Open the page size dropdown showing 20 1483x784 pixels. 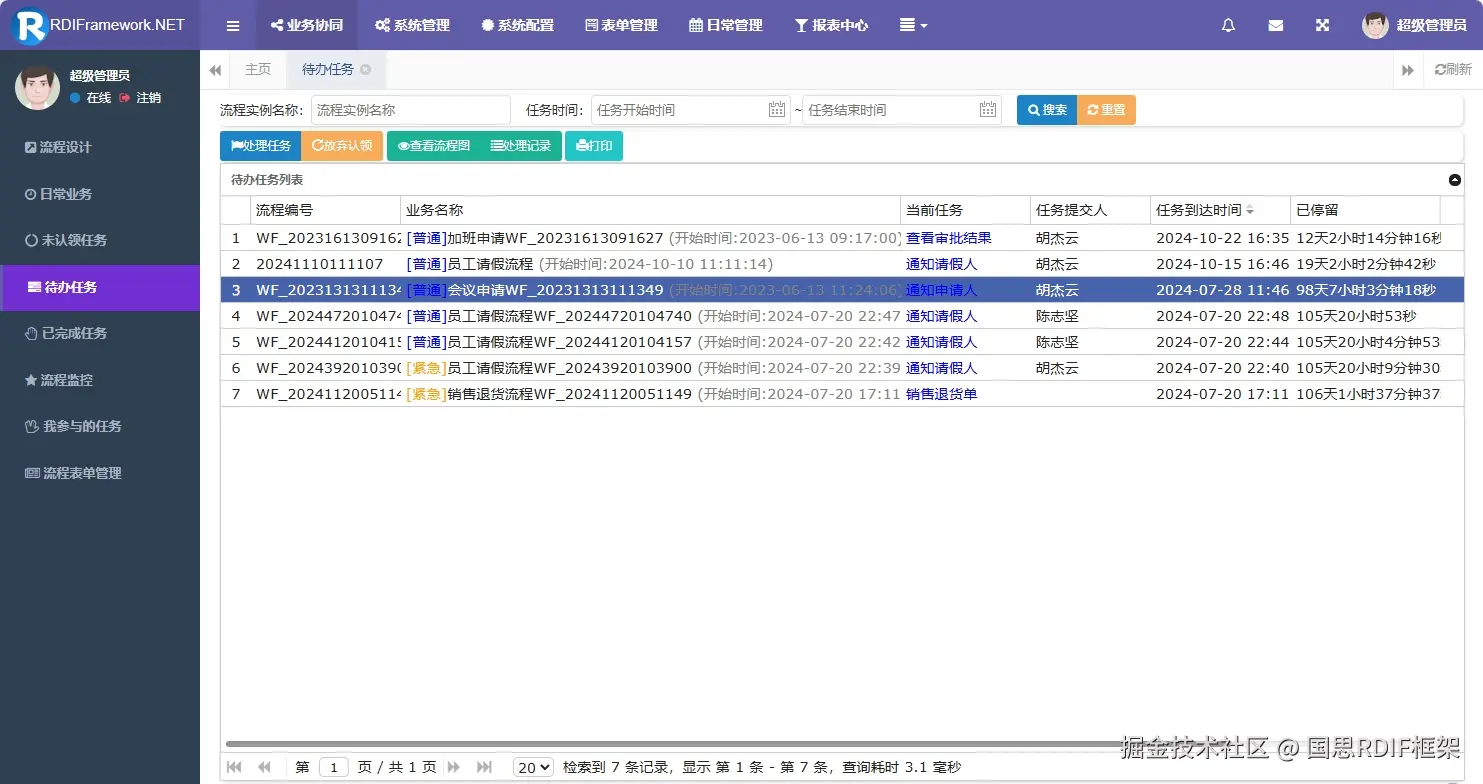point(533,766)
